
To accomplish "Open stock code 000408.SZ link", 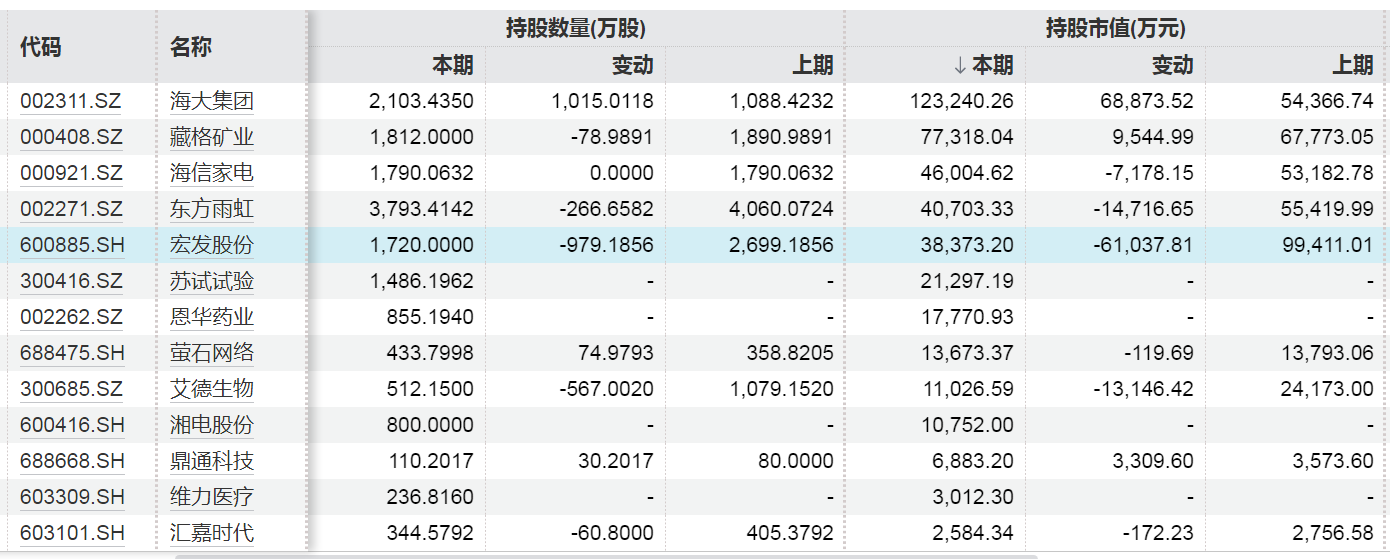I will tap(71, 137).
